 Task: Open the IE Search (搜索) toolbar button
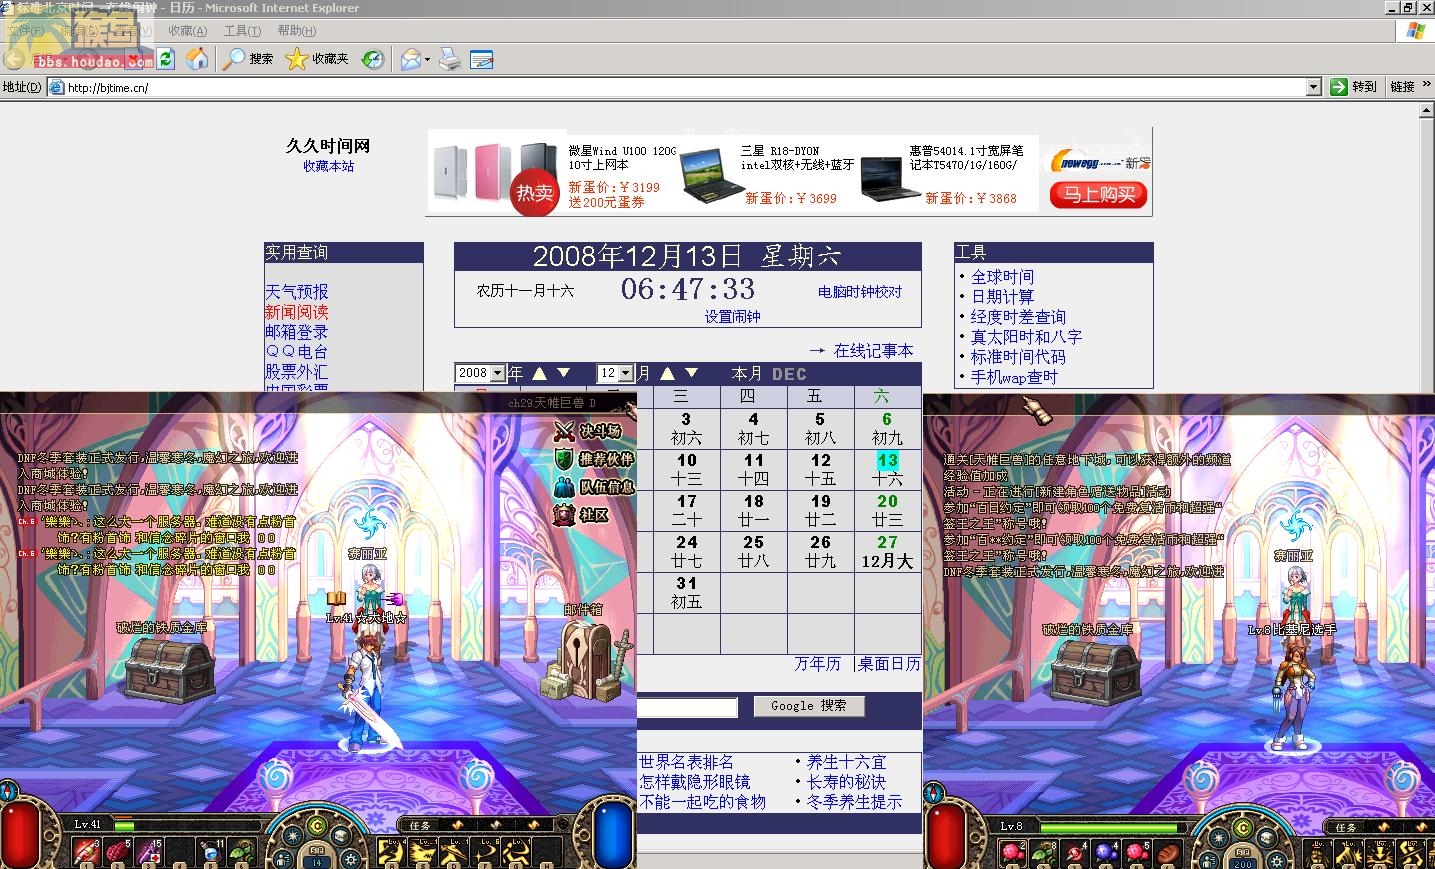(x=248, y=59)
